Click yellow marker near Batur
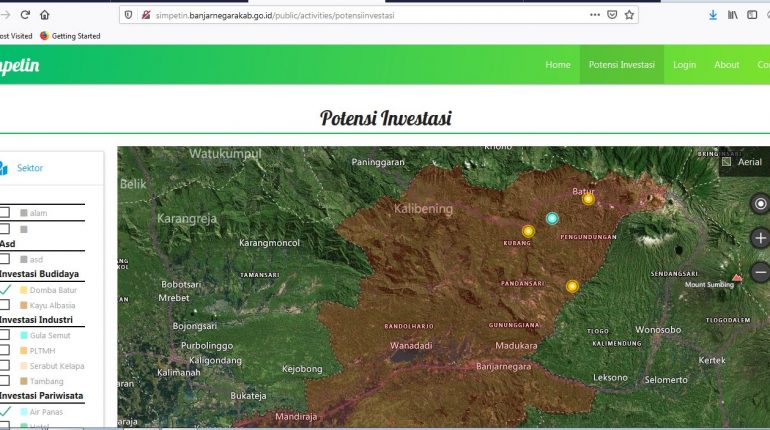 pyautogui.click(x=588, y=199)
